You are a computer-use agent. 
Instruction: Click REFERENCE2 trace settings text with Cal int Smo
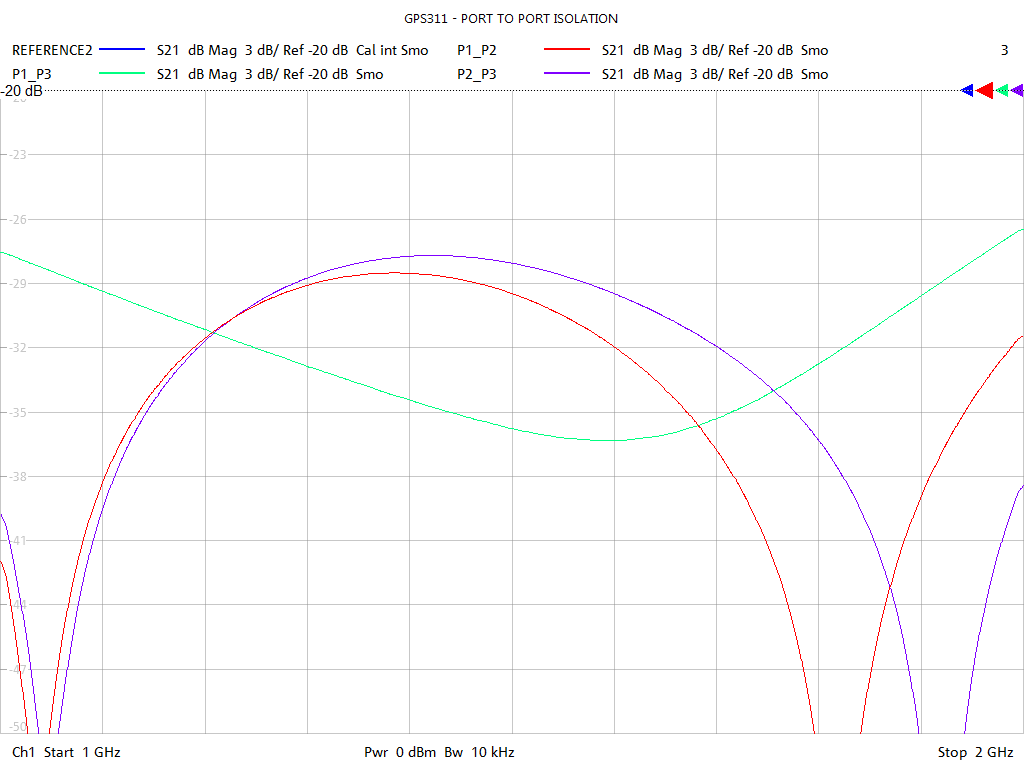pyautogui.click(x=293, y=50)
